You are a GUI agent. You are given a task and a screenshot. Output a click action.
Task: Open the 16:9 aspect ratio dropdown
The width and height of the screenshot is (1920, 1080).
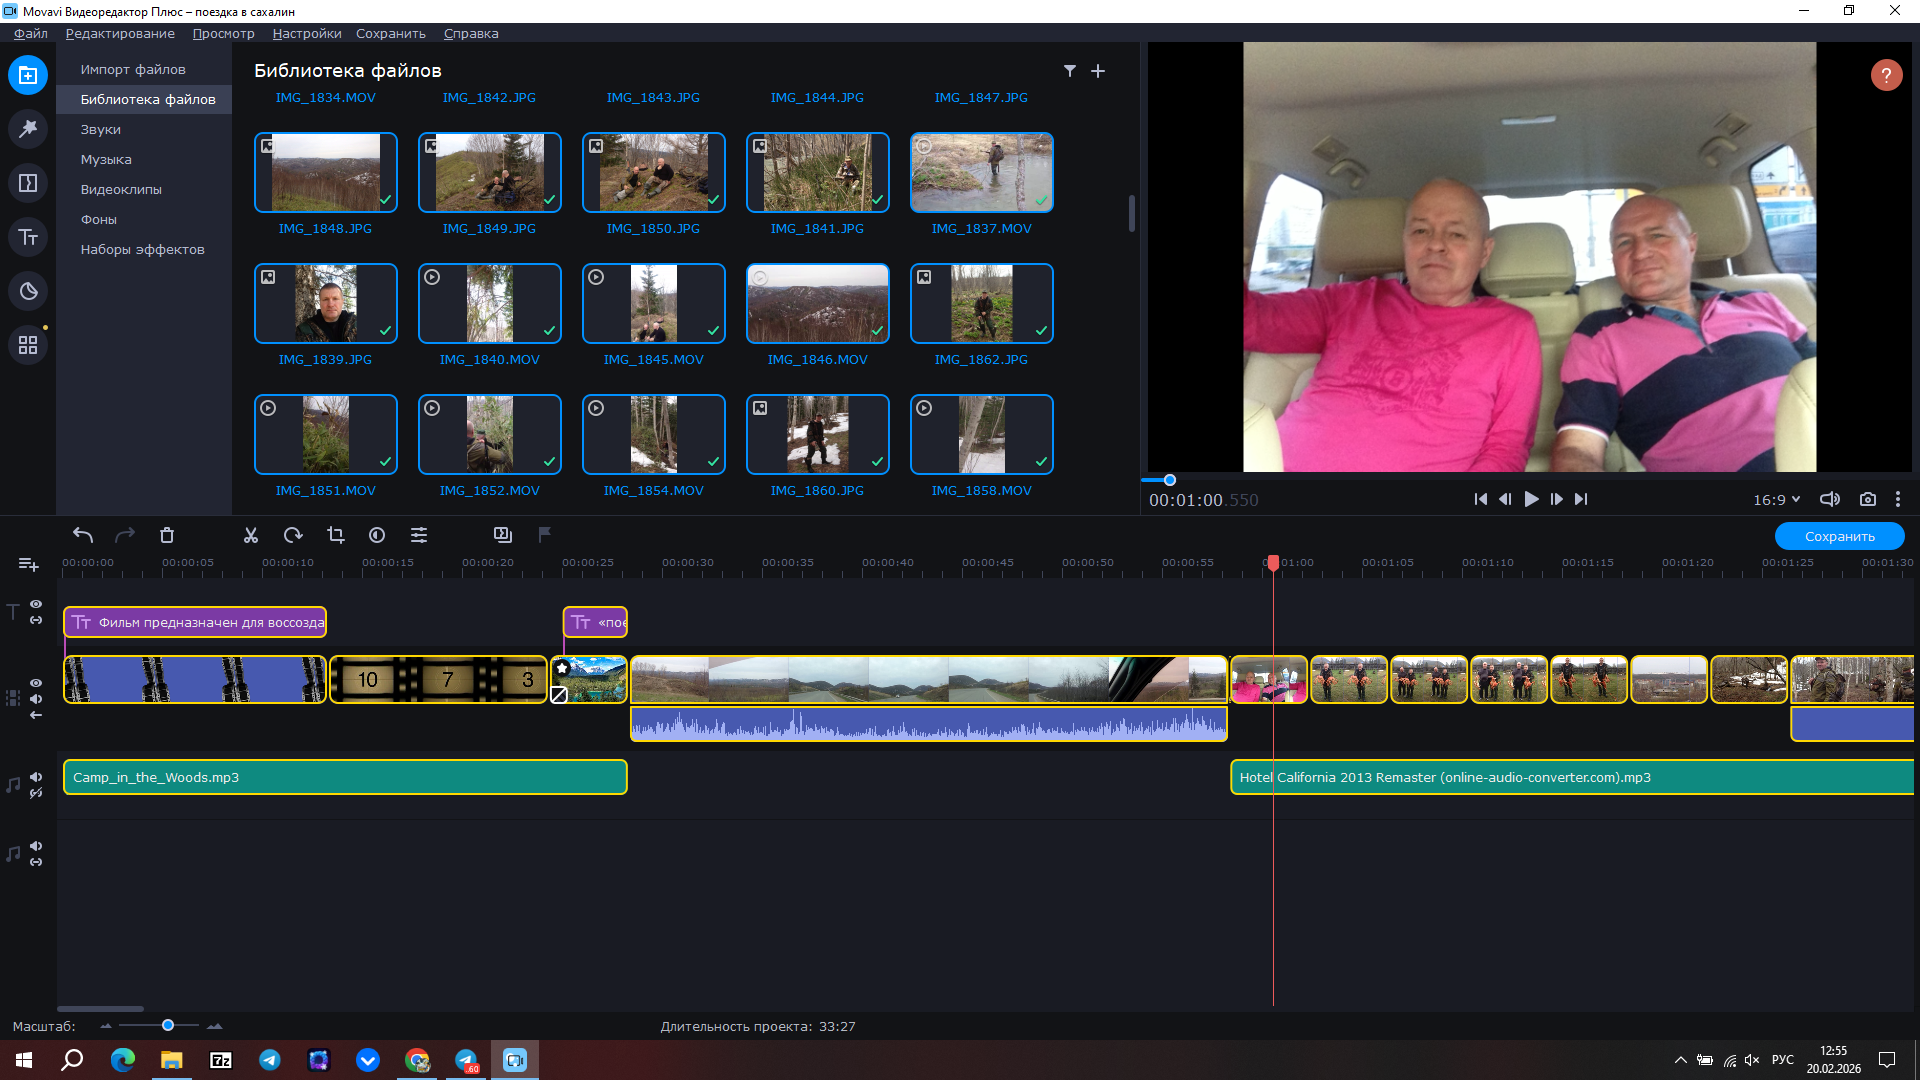click(1776, 499)
